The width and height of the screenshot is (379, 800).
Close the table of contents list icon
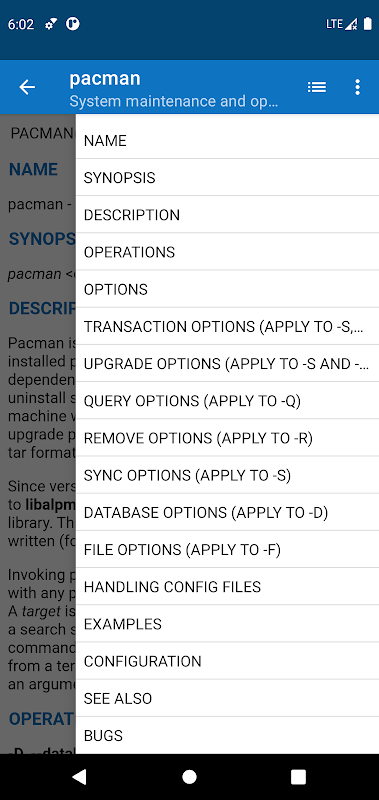(x=317, y=87)
